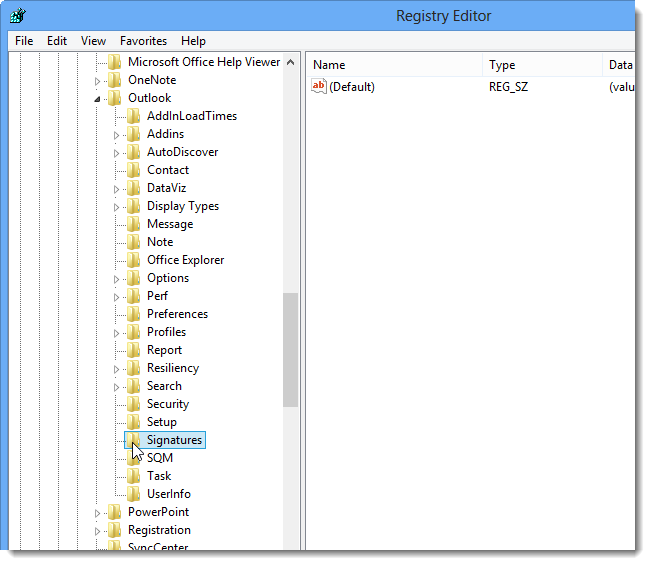The height and width of the screenshot is (565, 650).
Task: Sort values by Type column header
Action: click(543, 65)
